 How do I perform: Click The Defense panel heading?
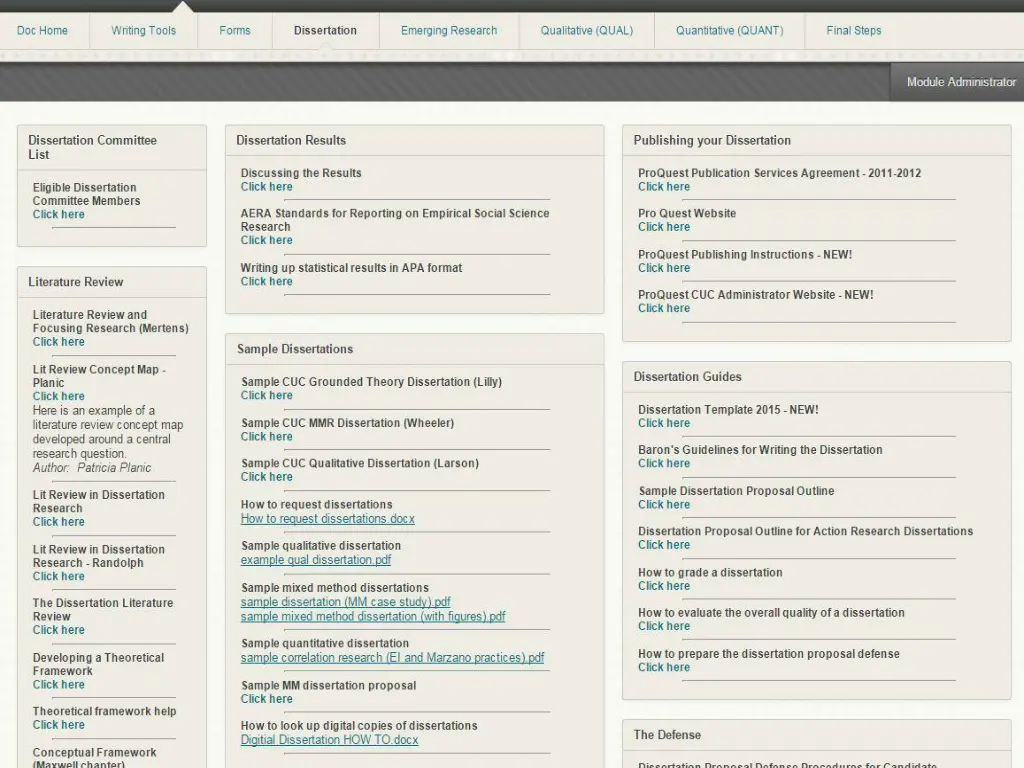point(667,735)
